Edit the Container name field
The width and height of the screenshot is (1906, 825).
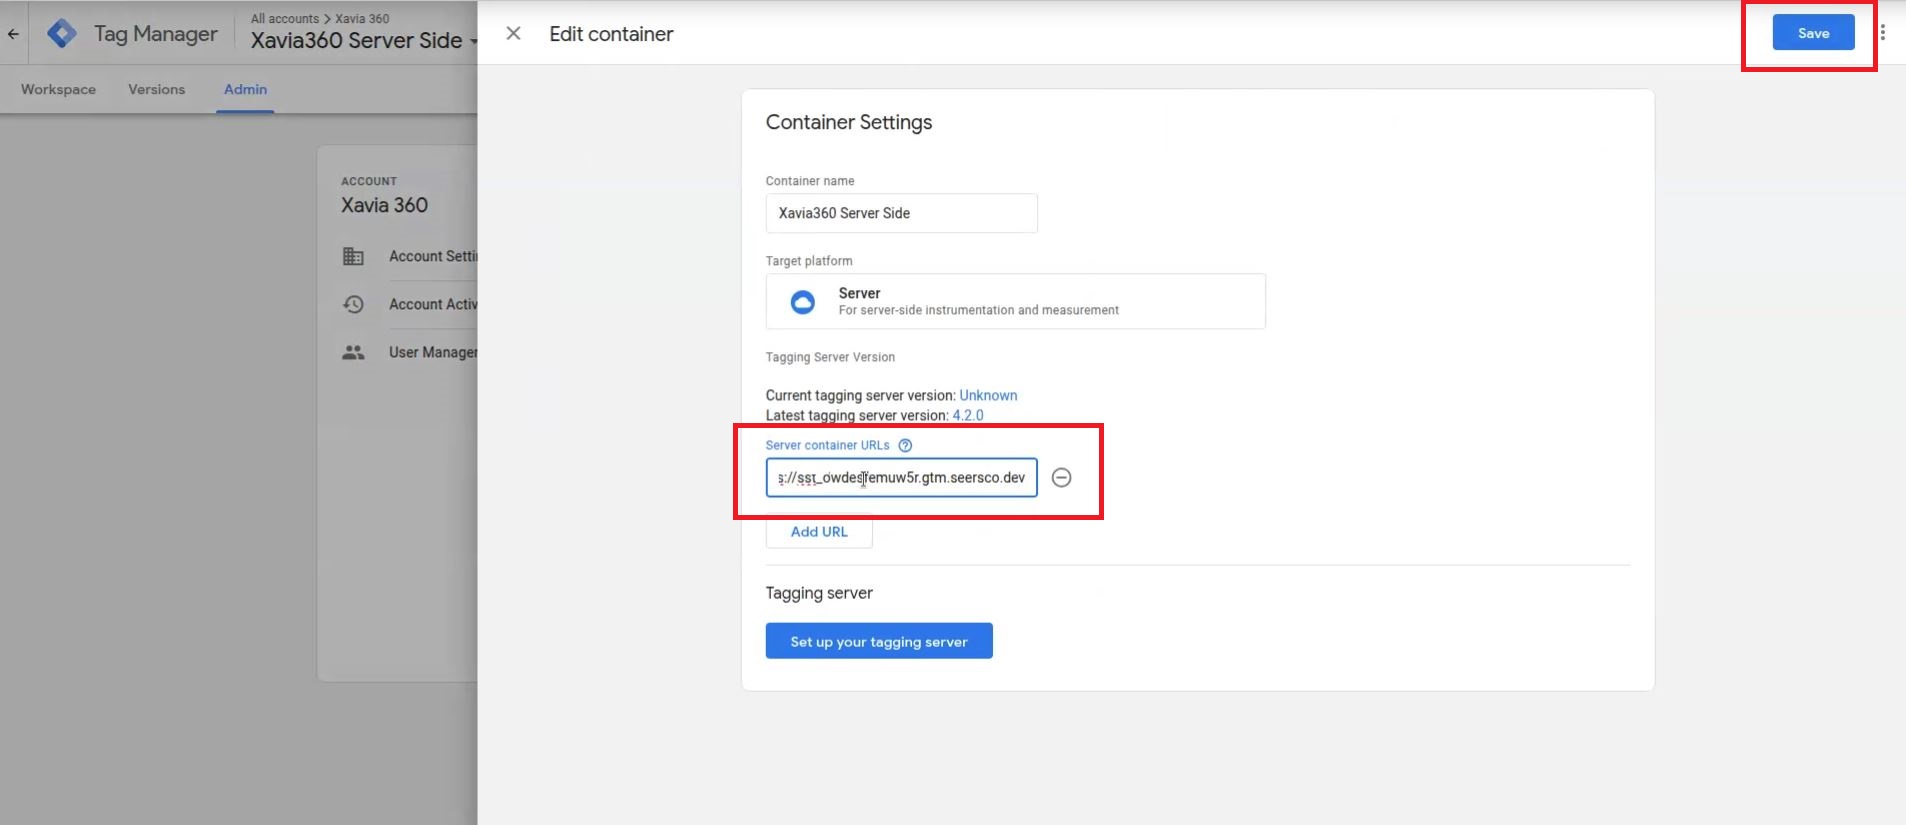point(901,213)
